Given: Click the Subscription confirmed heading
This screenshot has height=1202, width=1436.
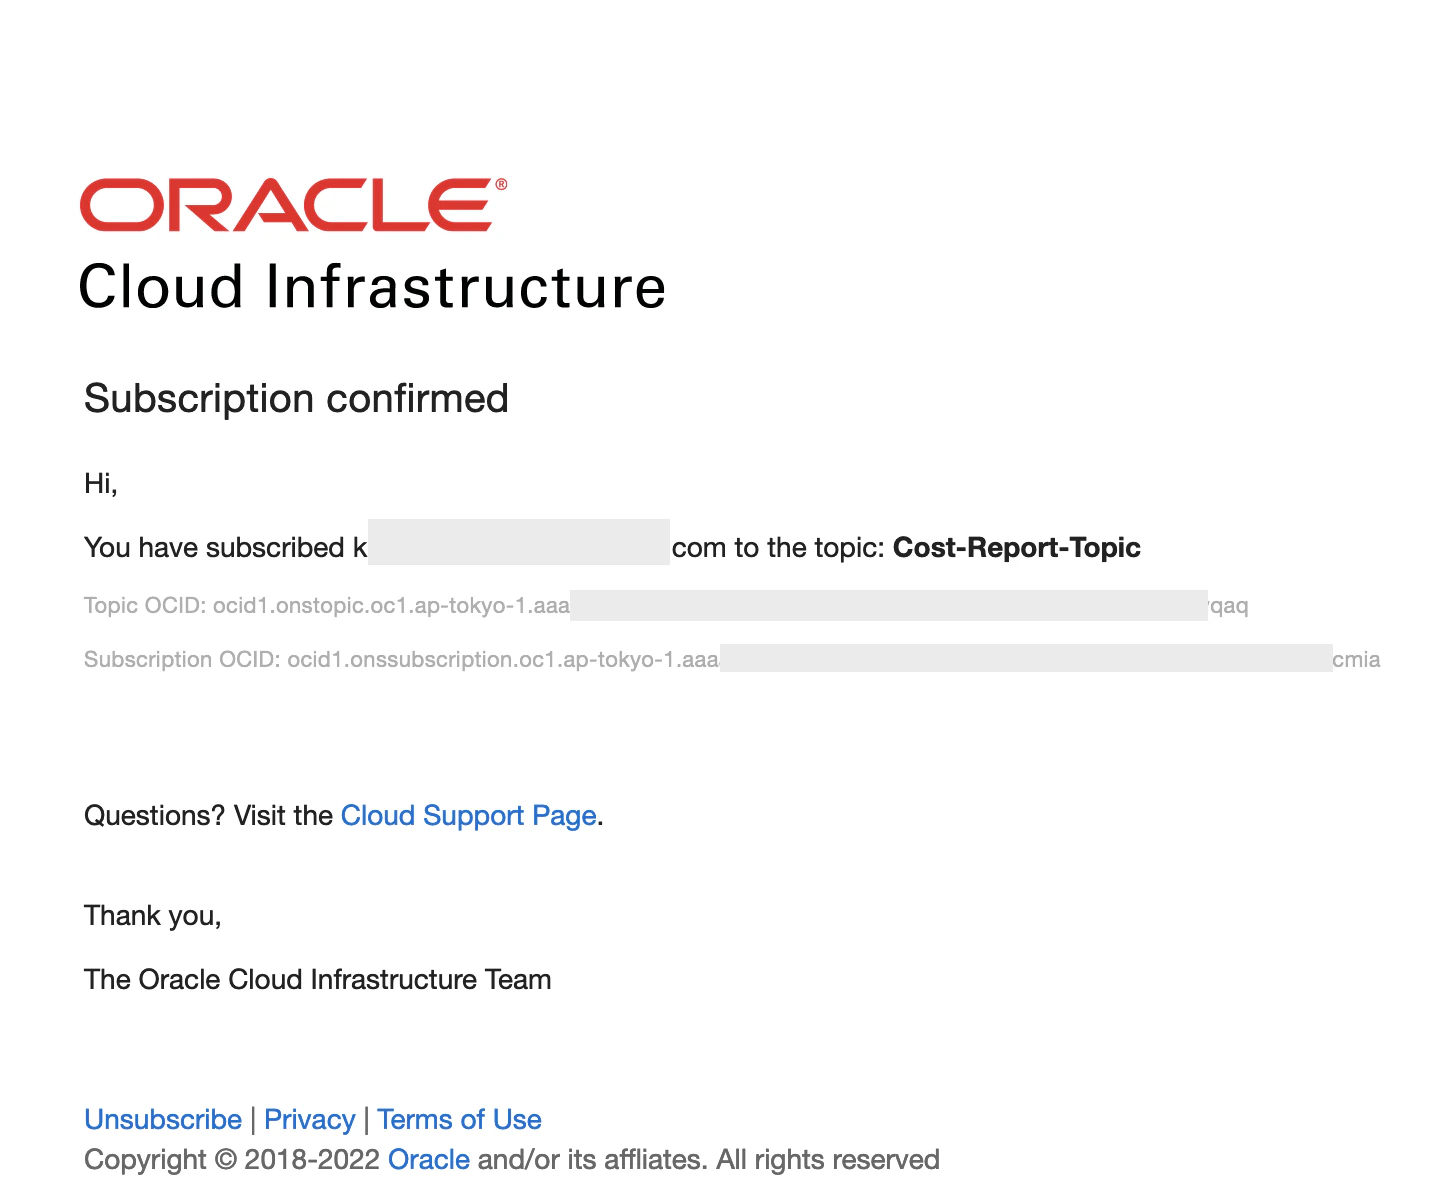Looking at the screenshot, I should [296, 398].
